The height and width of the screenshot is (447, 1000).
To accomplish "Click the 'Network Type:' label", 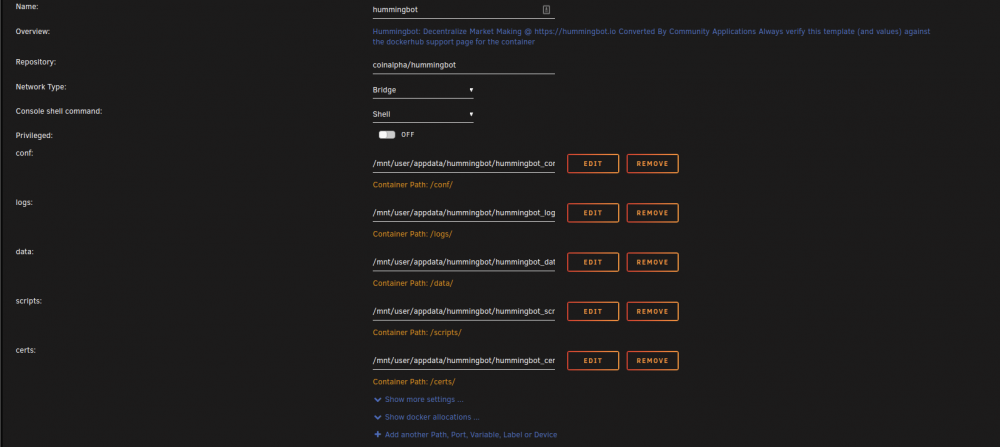I will (x=41, y=87).
